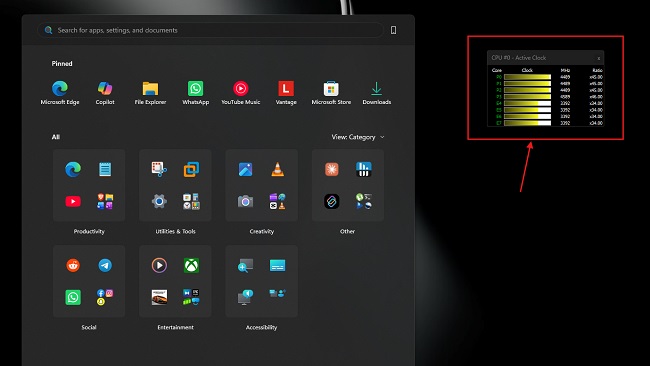Expand more apps in Entertainment folder
The width and height of the screenshot is (650, 366).
pyautogui.click(x=191, y=297)
